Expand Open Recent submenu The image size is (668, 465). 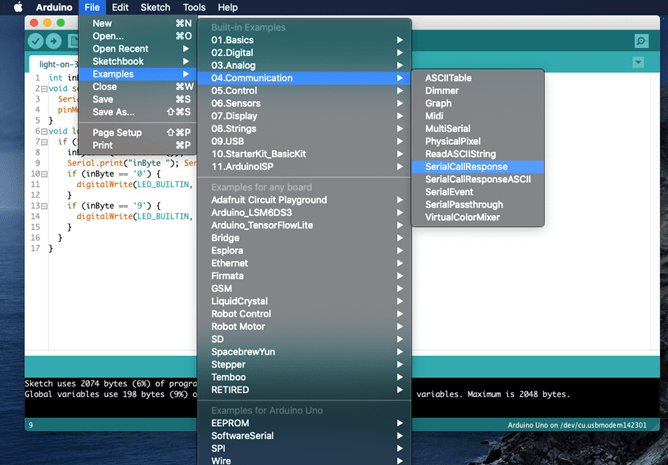[138, 49]
